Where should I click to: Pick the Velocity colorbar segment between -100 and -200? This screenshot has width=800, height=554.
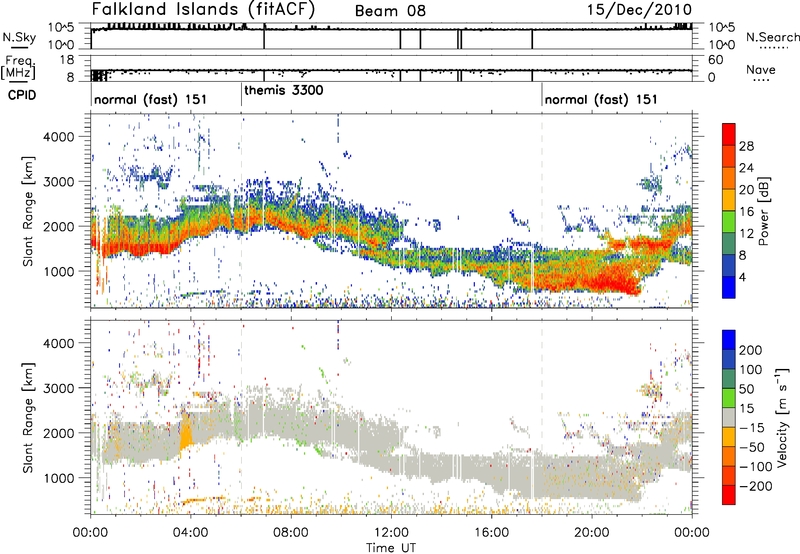pos(729,475)
